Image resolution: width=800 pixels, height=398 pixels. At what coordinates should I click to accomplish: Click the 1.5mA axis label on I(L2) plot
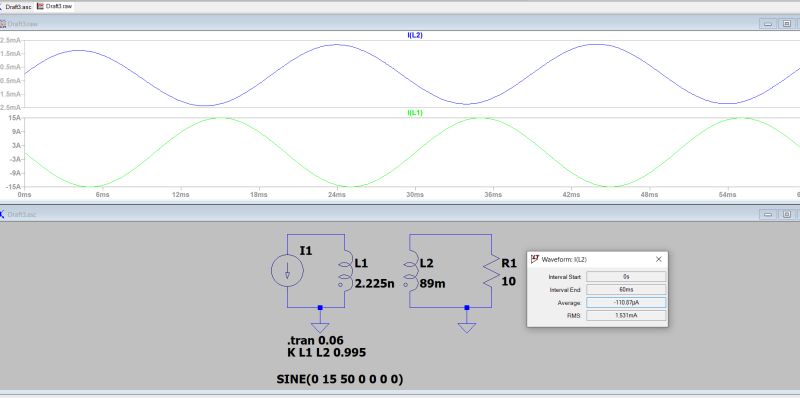point(10,54)
